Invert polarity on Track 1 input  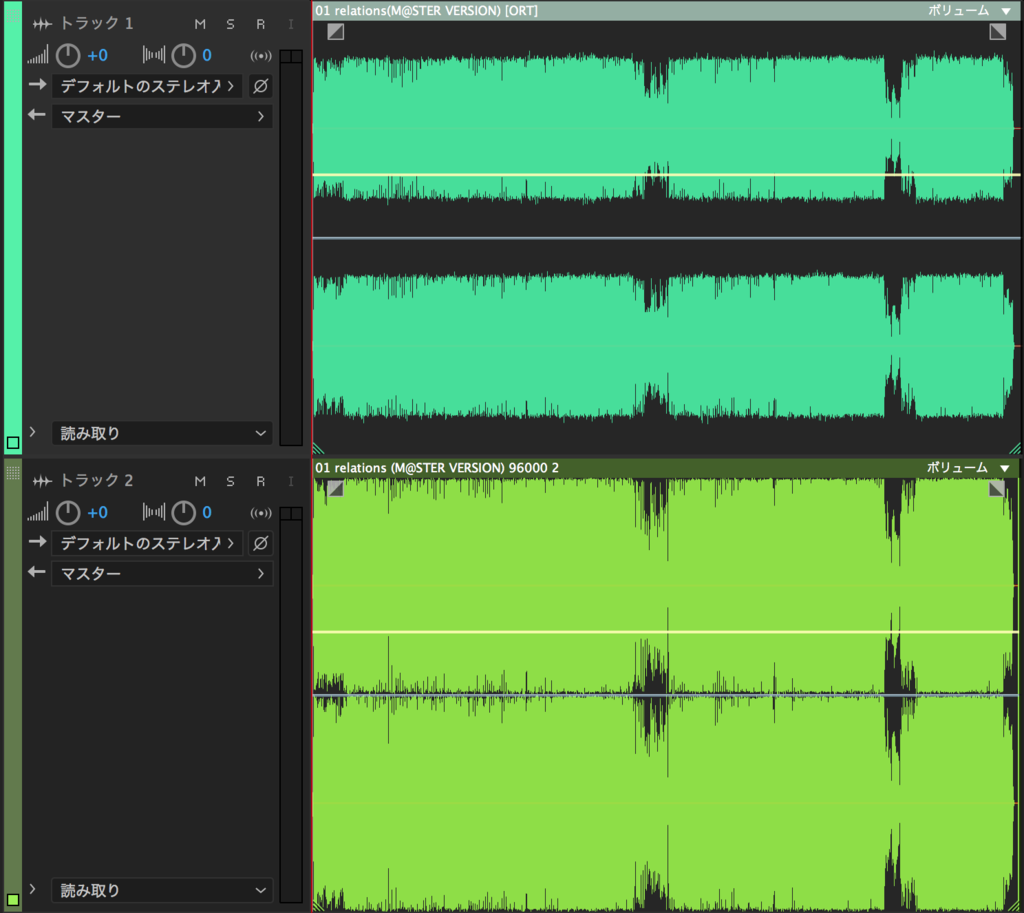(x=261, y=86)
